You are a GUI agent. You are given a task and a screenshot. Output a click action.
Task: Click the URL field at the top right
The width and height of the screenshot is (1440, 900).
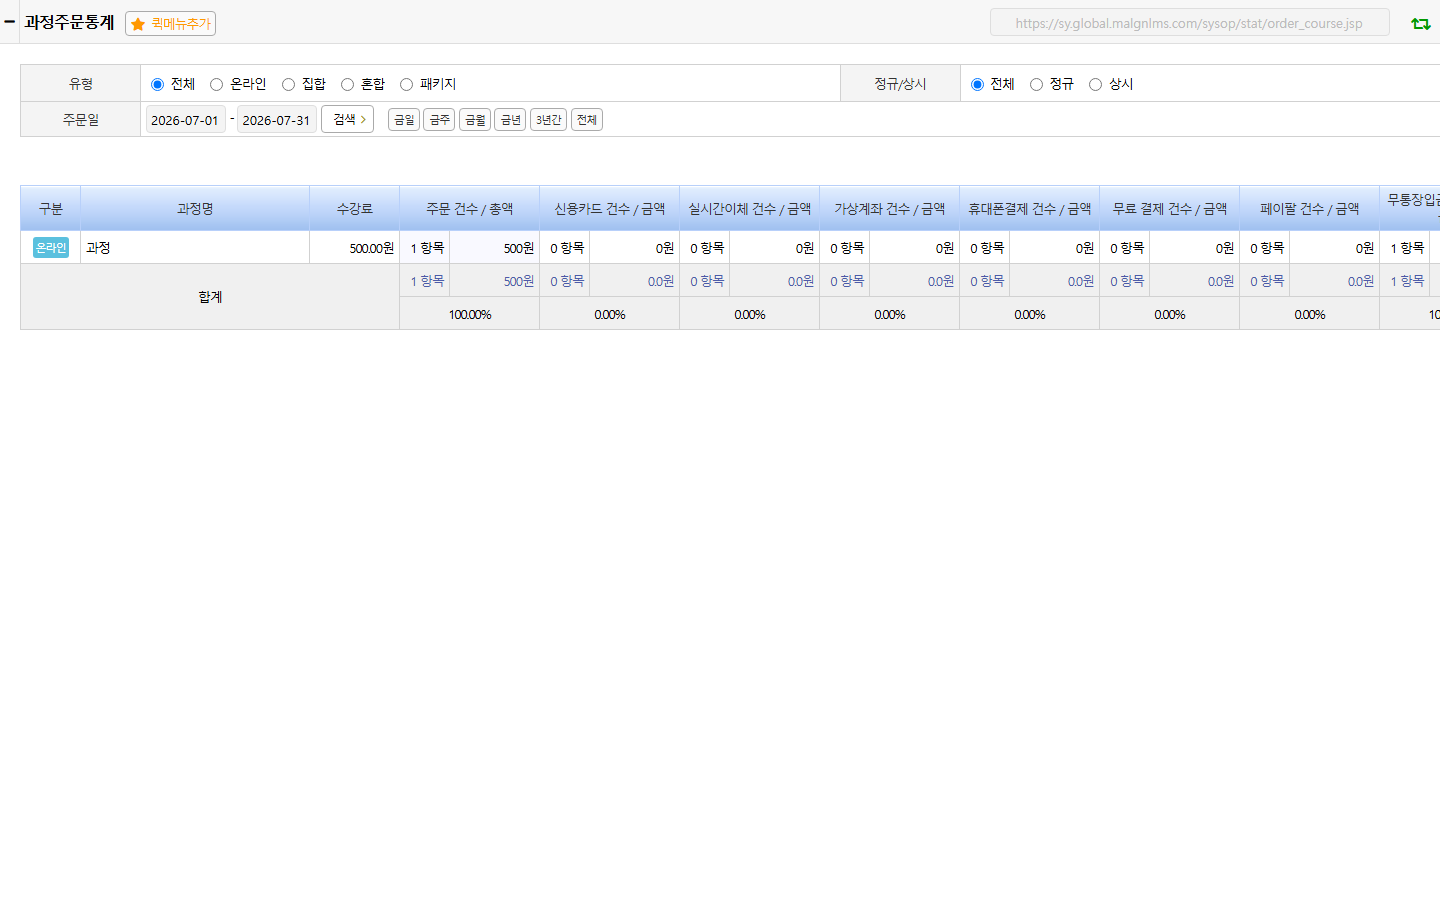click(x=1189, y=23)
